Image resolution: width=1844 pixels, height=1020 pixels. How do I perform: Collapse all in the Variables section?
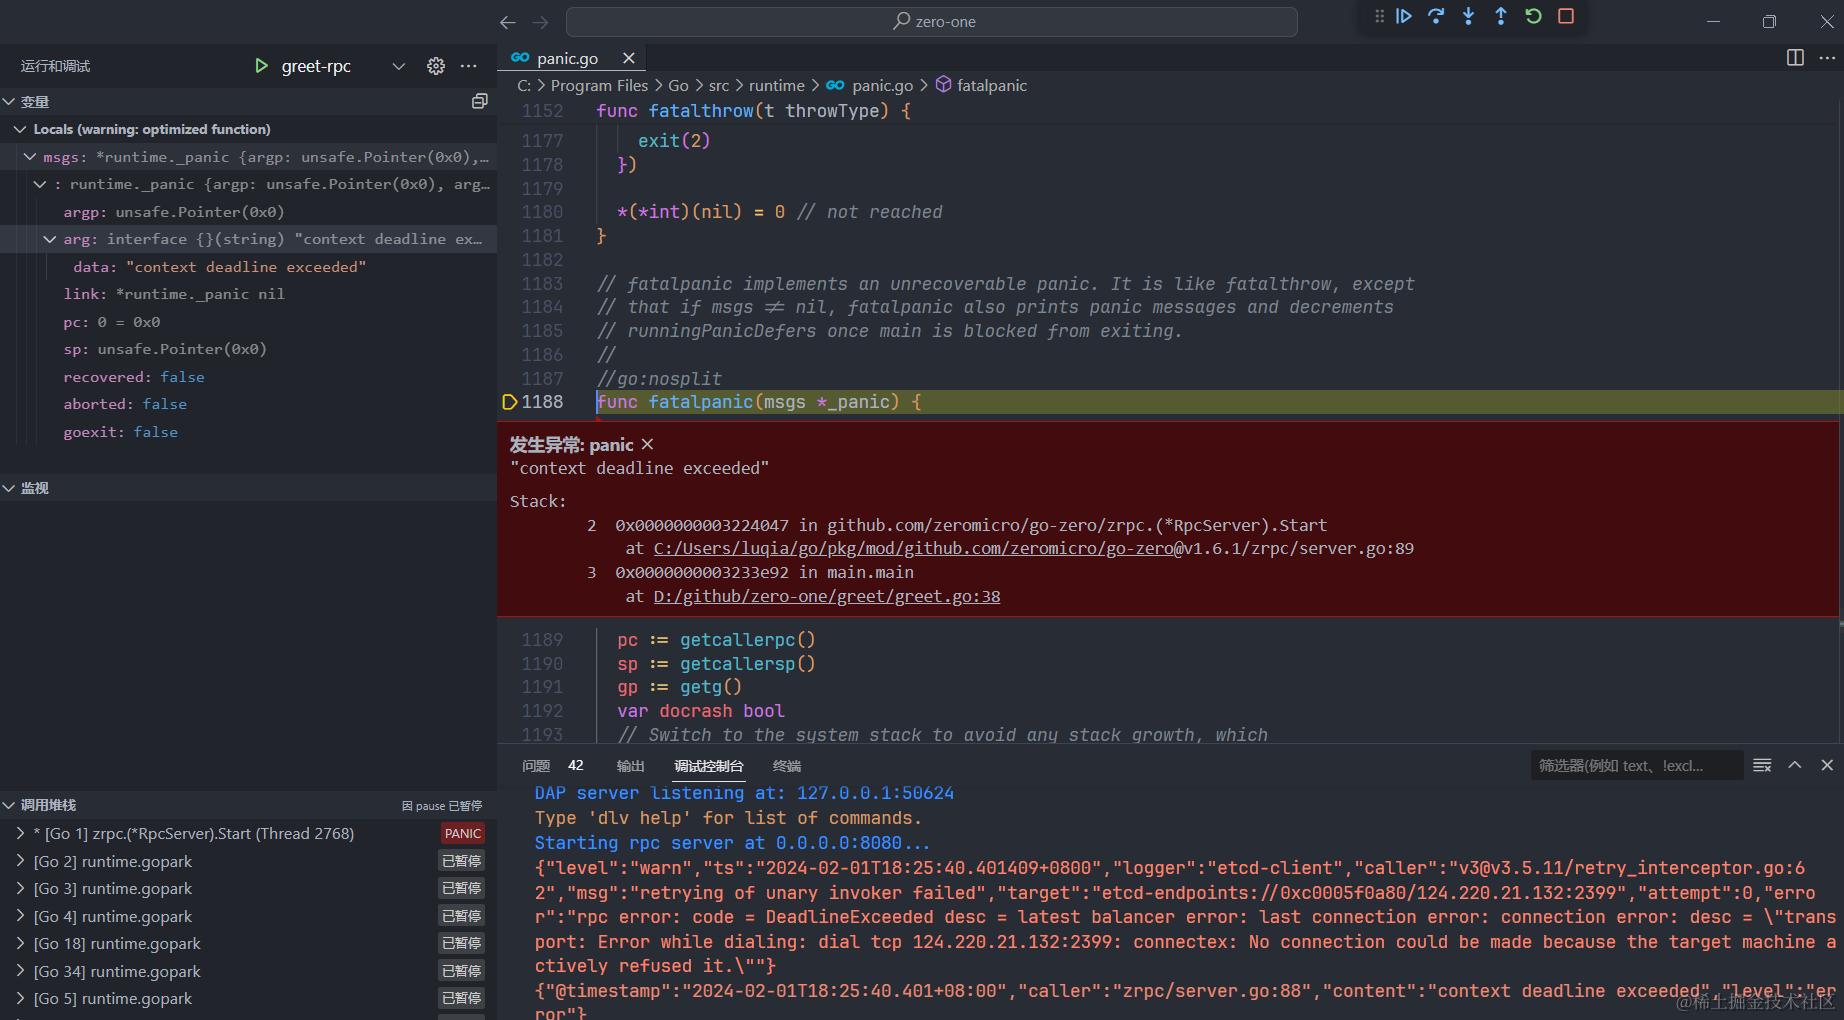tap(480, 101)
